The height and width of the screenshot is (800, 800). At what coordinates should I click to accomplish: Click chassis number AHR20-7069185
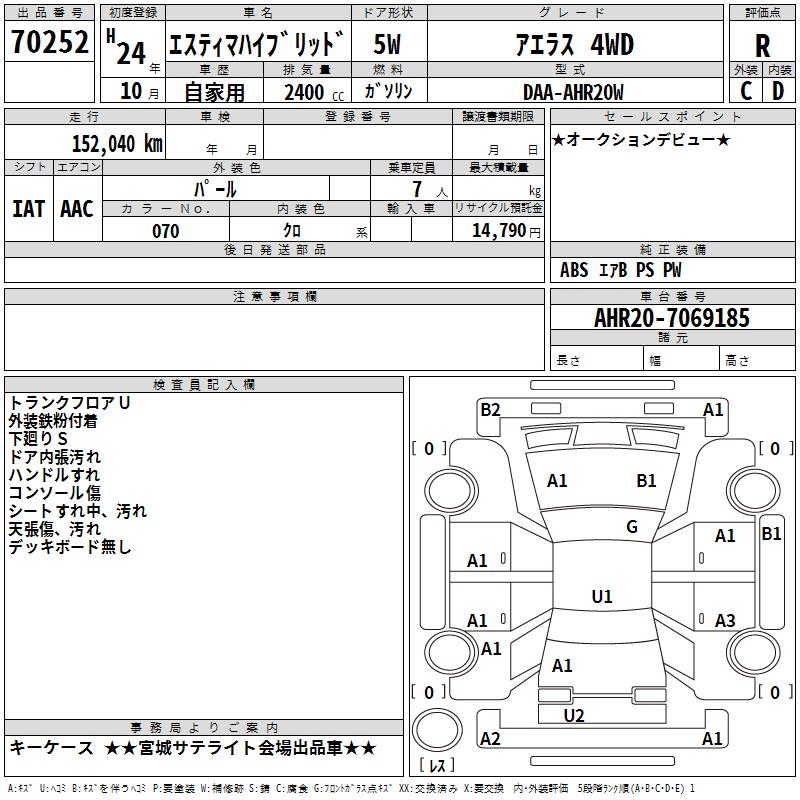pos(671,317)
